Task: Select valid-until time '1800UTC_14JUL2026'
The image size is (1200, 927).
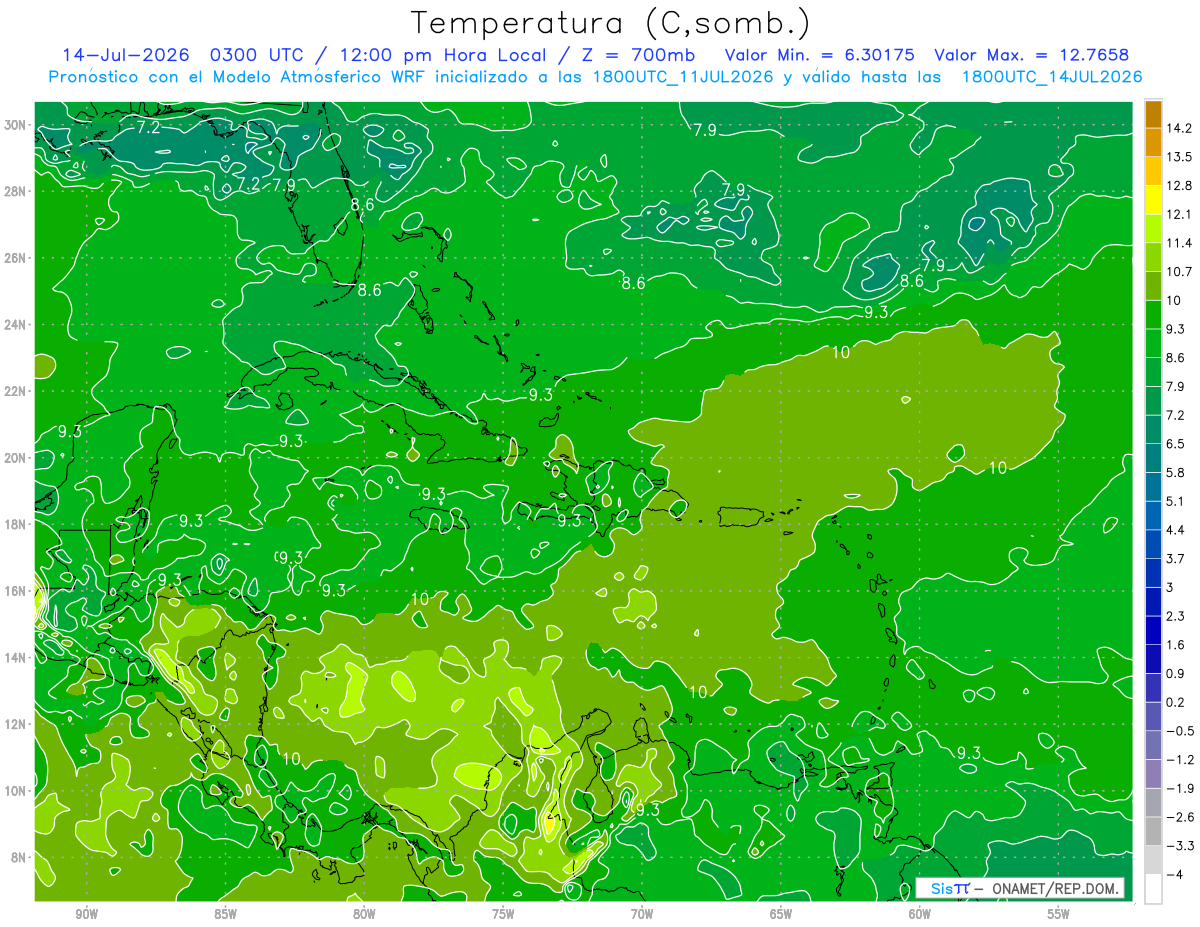Action: coord(1051,76)
